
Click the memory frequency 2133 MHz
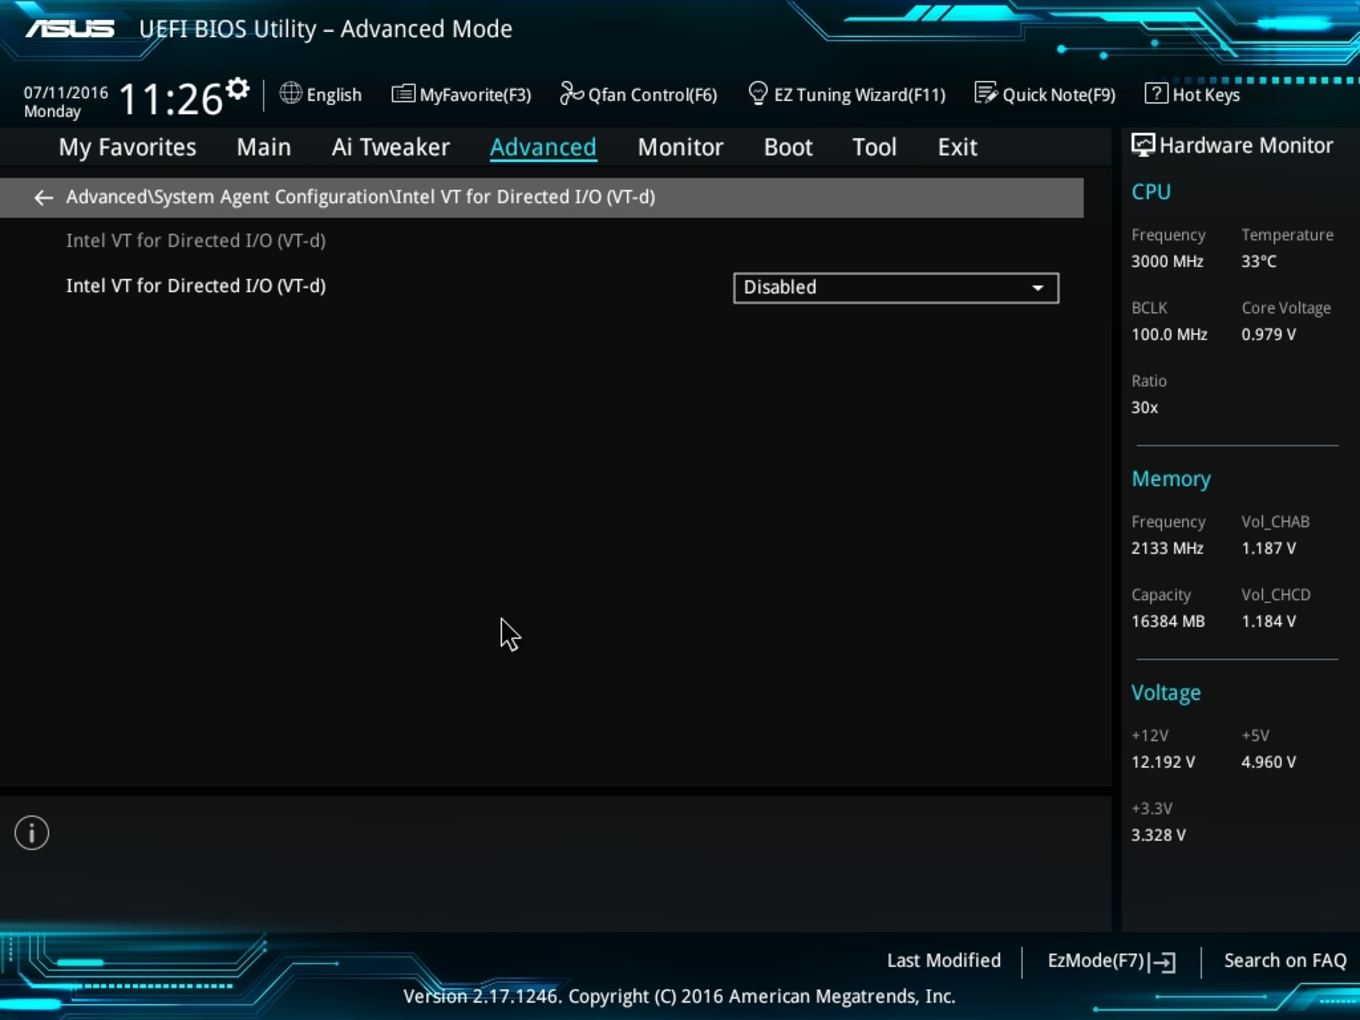pos(1167,549)
